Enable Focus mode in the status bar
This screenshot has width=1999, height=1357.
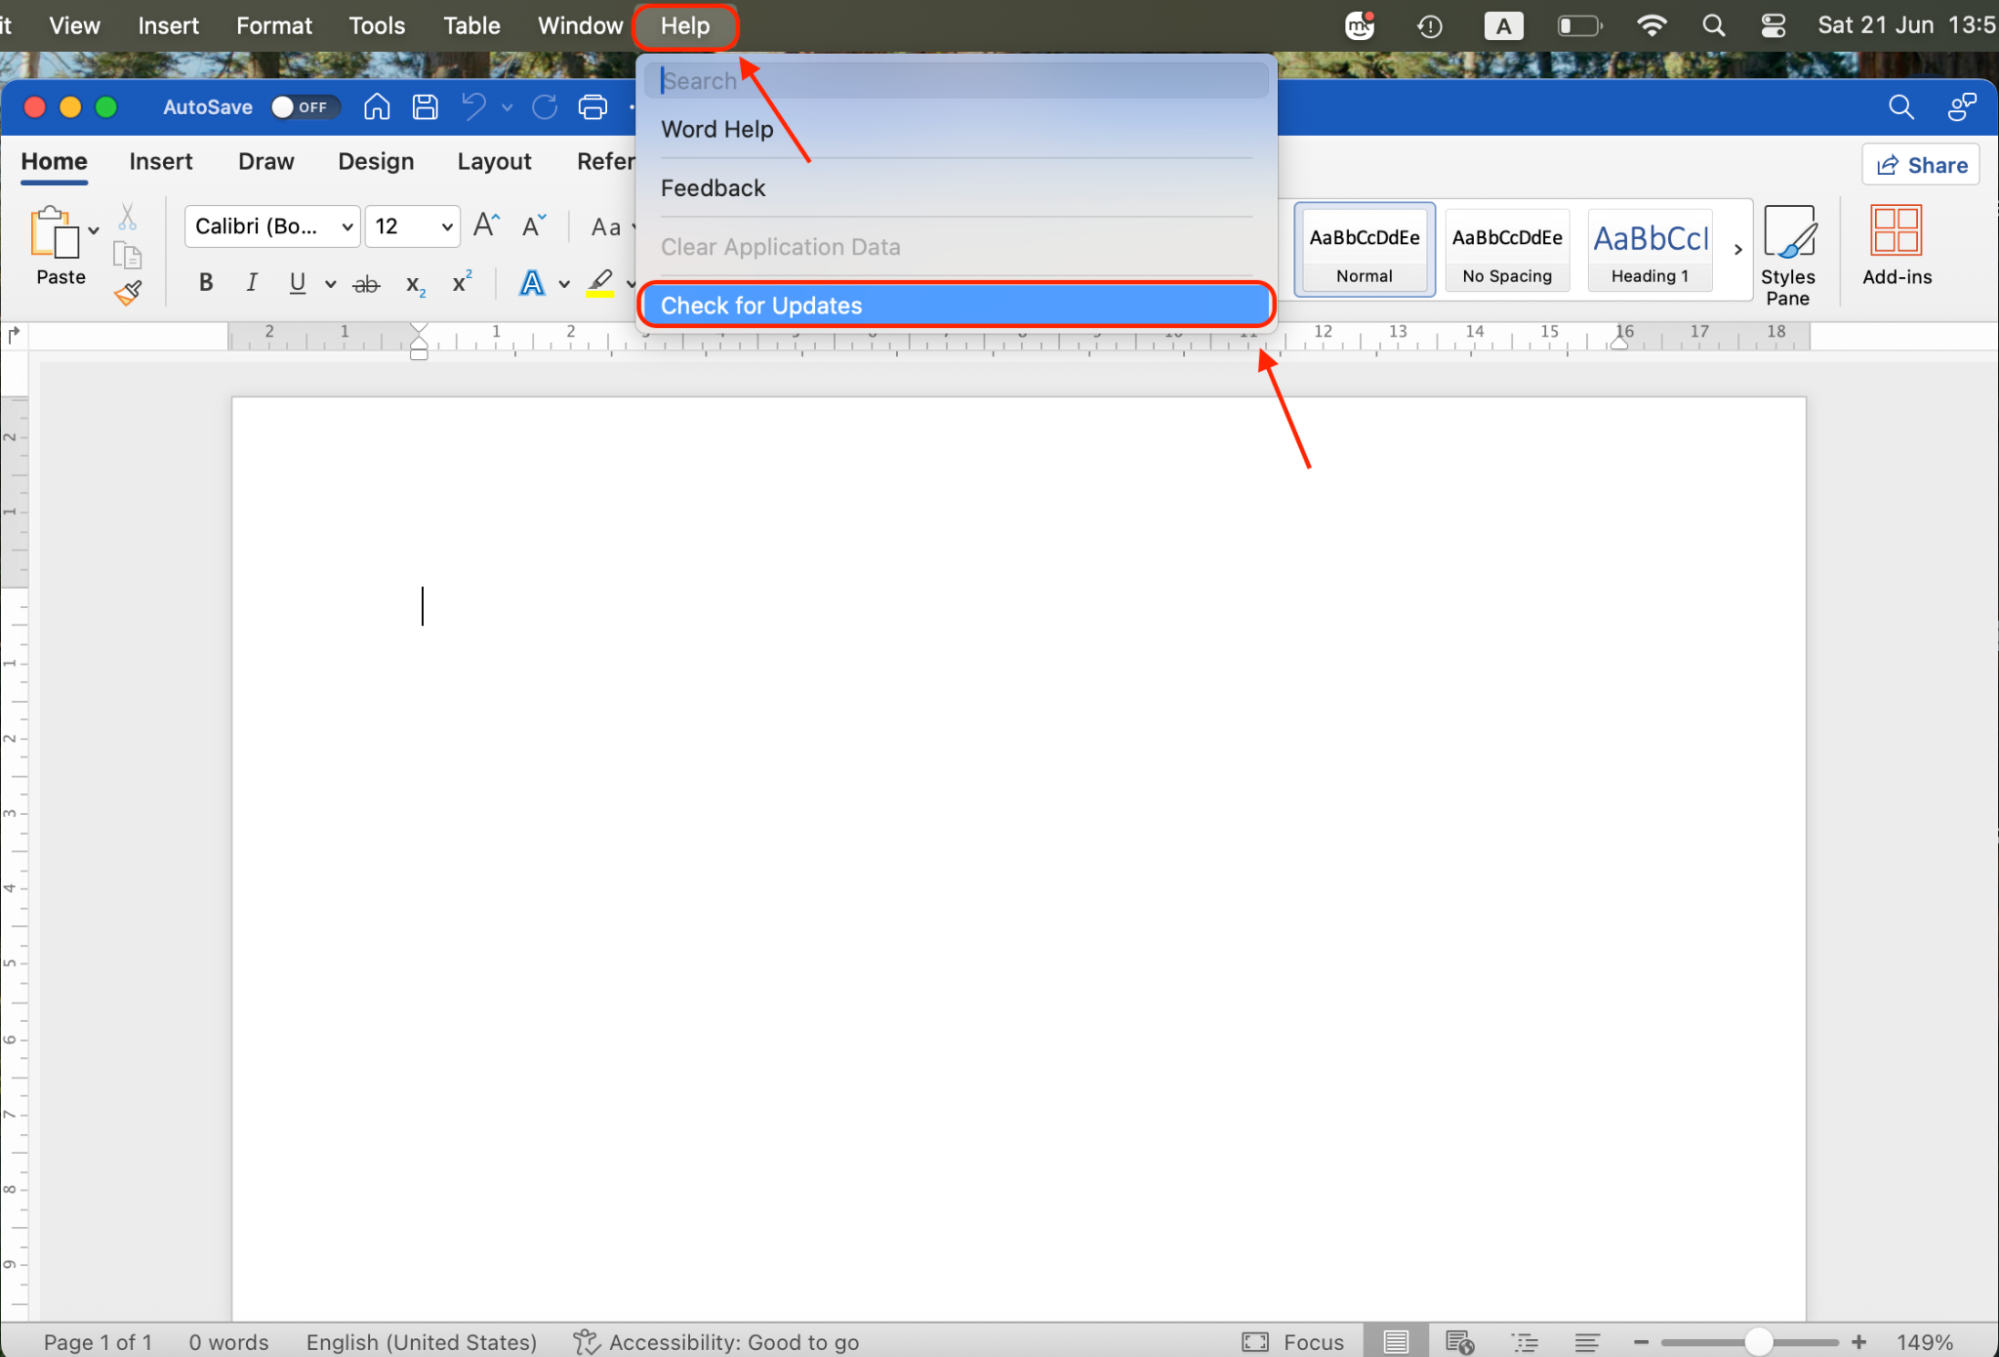[x=1293, y=1341]
